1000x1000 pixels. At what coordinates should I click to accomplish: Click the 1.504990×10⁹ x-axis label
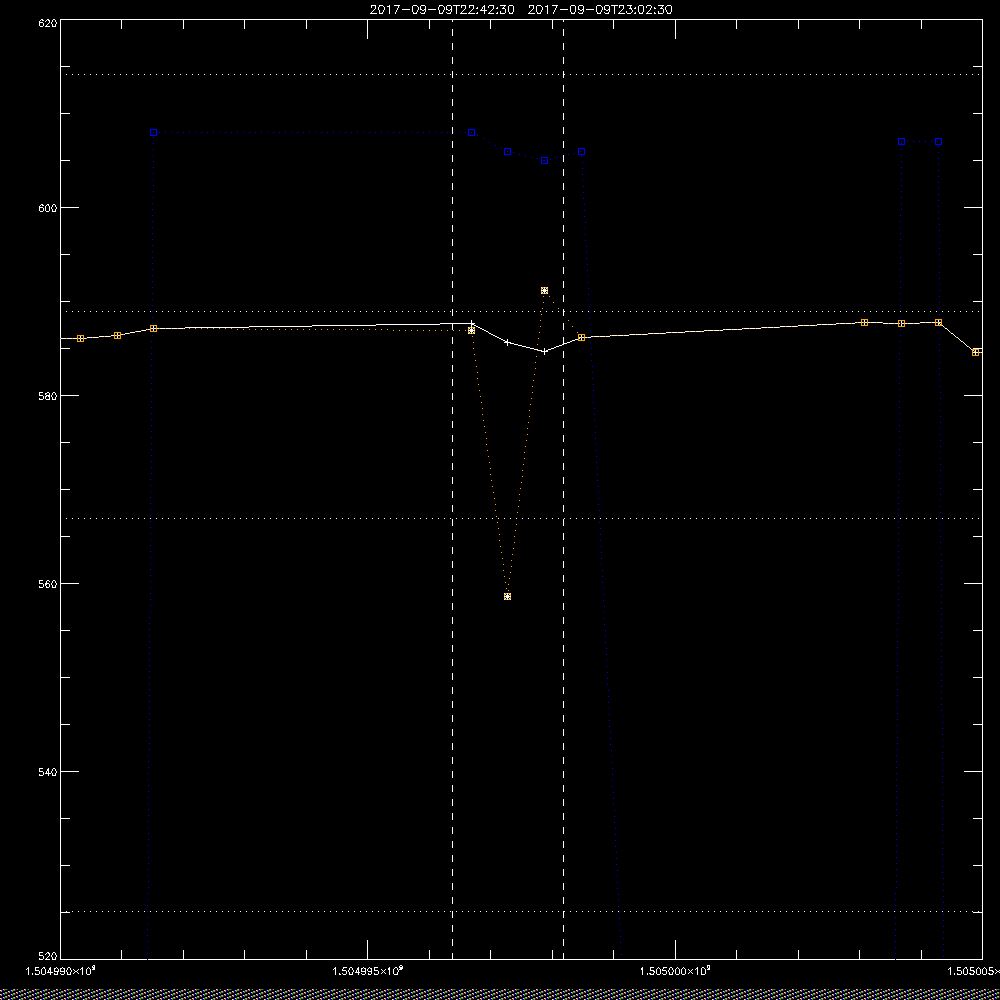pyautogui.click(x=60, y=971)
